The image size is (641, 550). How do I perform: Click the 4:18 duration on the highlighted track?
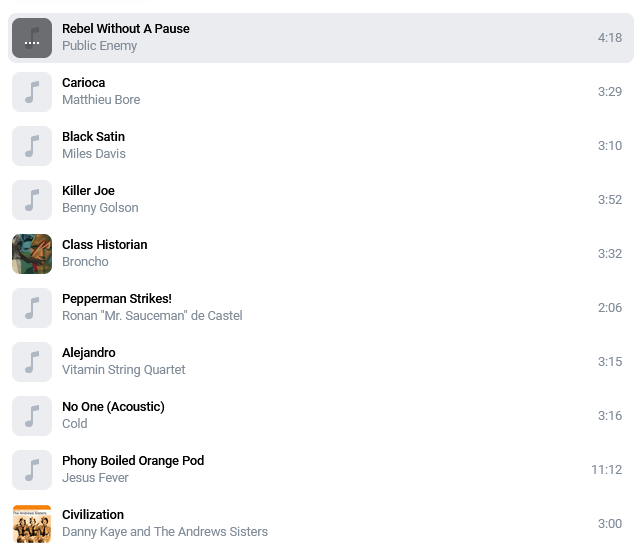coord(610,38)
